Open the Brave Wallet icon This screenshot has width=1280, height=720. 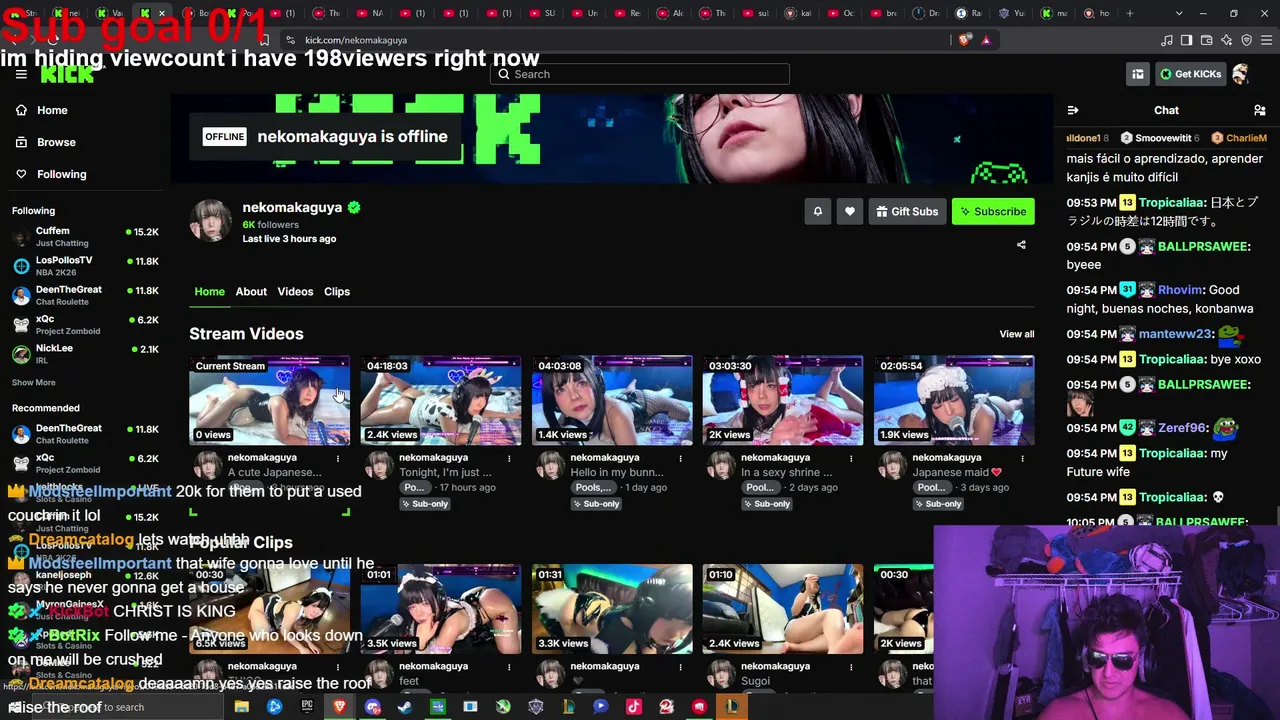(1206, 40)
